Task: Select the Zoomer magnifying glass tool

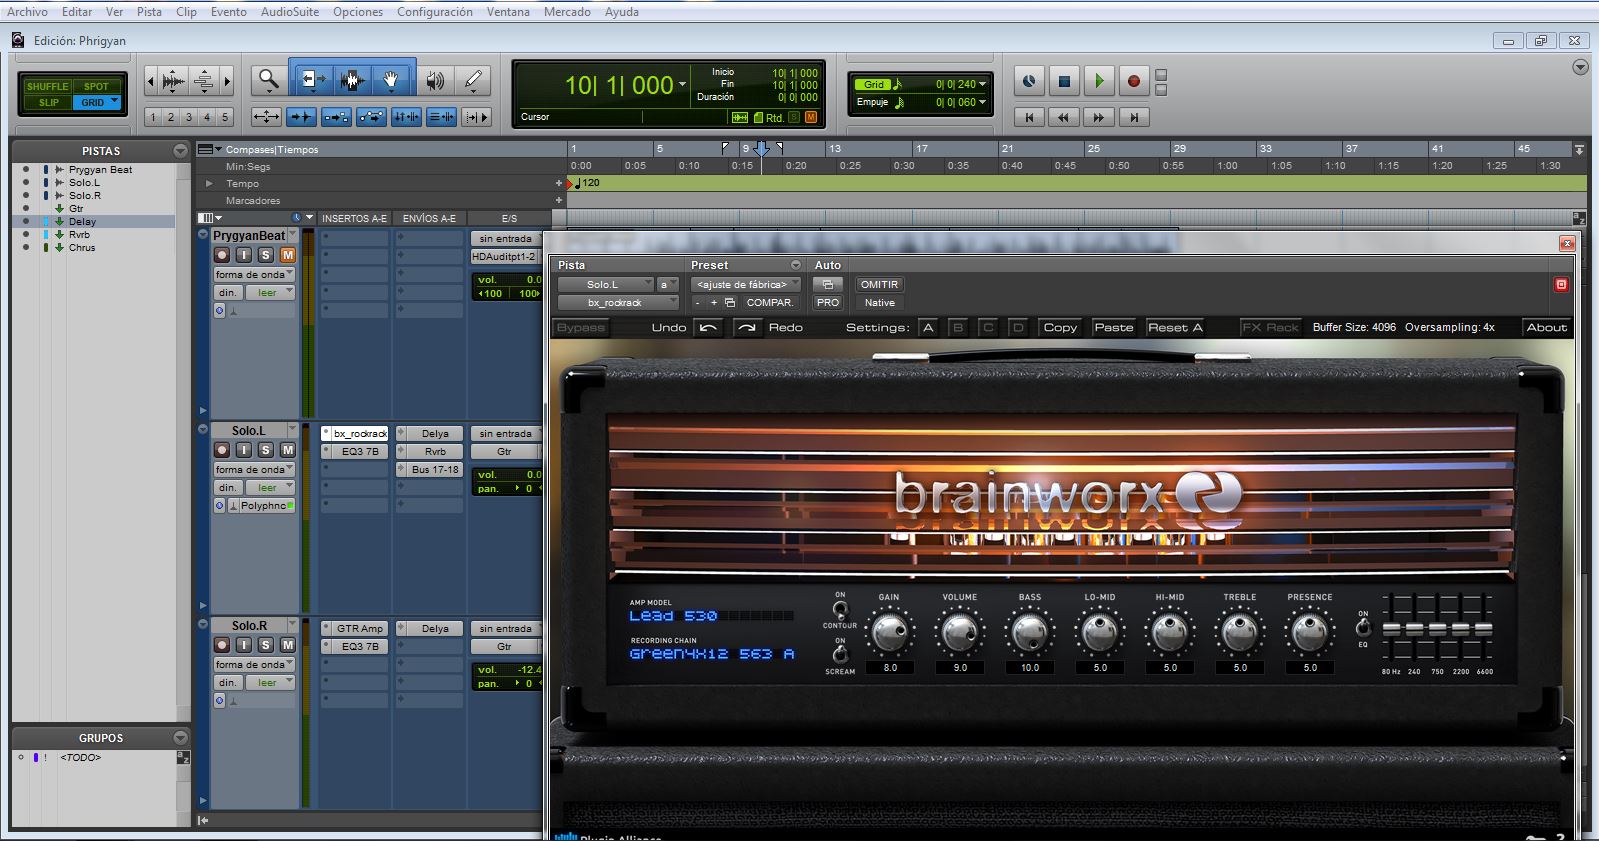Action: [268, 80]
